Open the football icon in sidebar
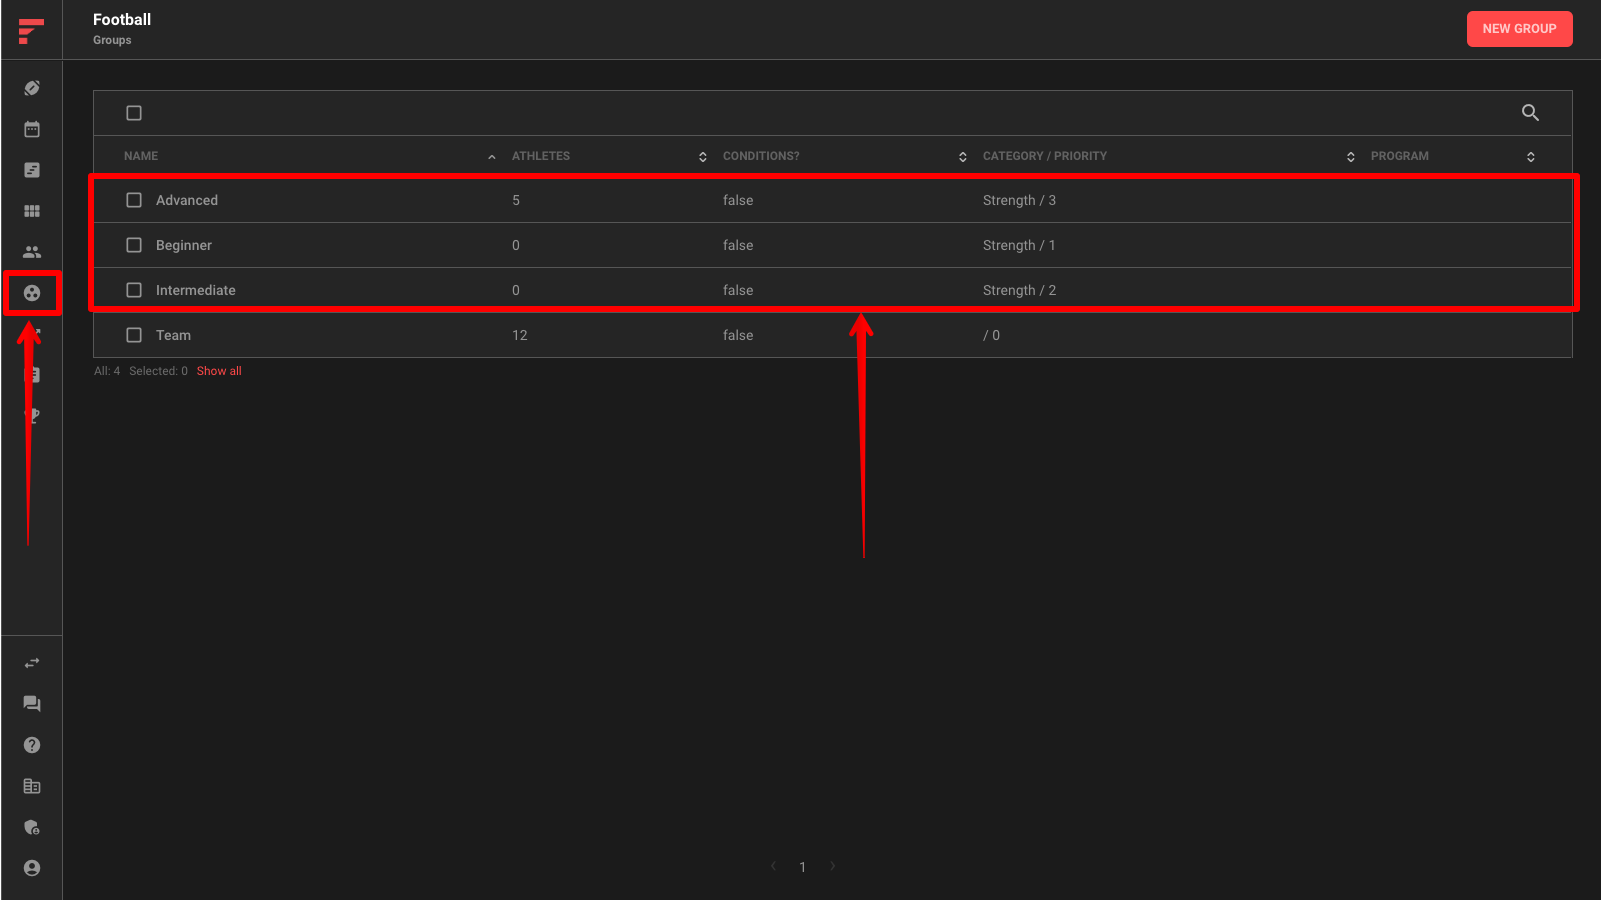The width and height of the screenshot is (1601, 900). (32, 88)
